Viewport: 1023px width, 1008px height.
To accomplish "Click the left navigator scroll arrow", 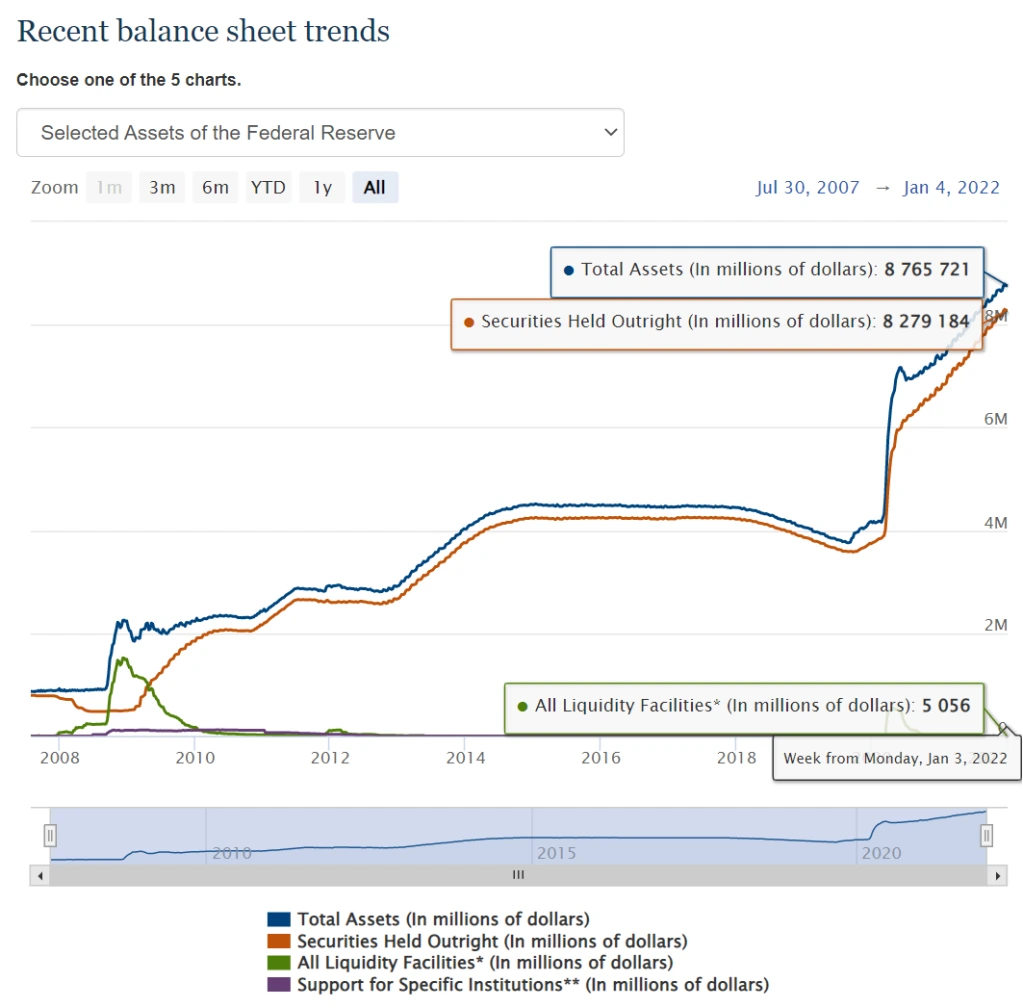I will 39,874.
